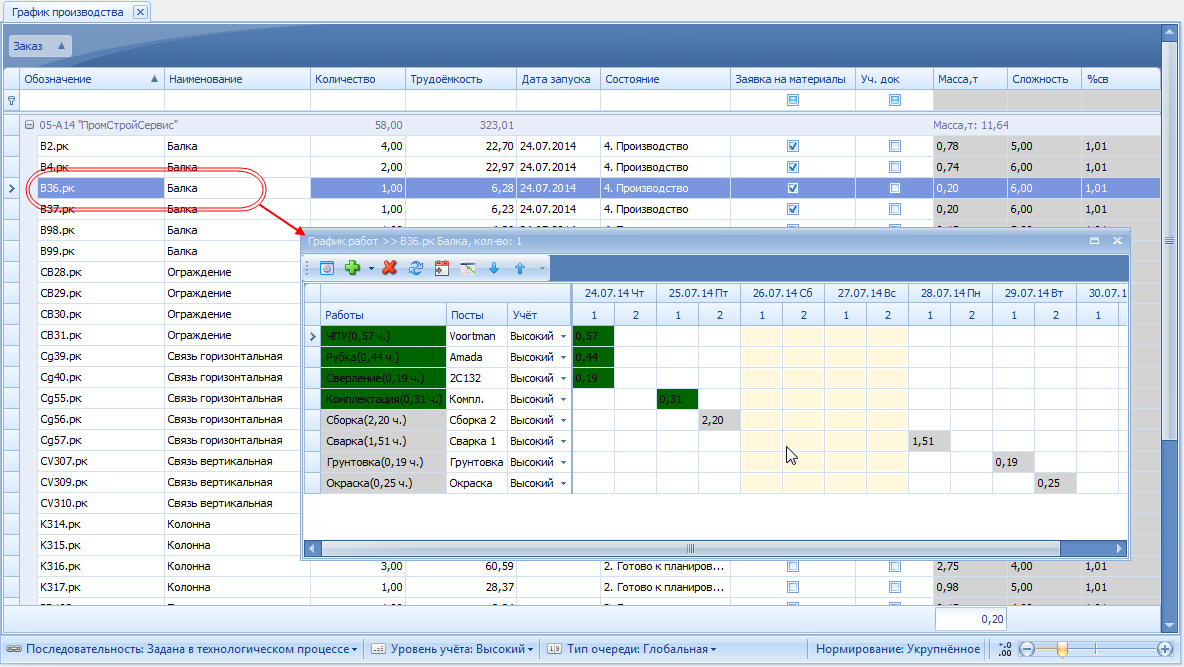Image resolution: width=1184 pixels, height=667 pixels.
Task: Click the green plus add icon
Action: [x=352, y=268]
